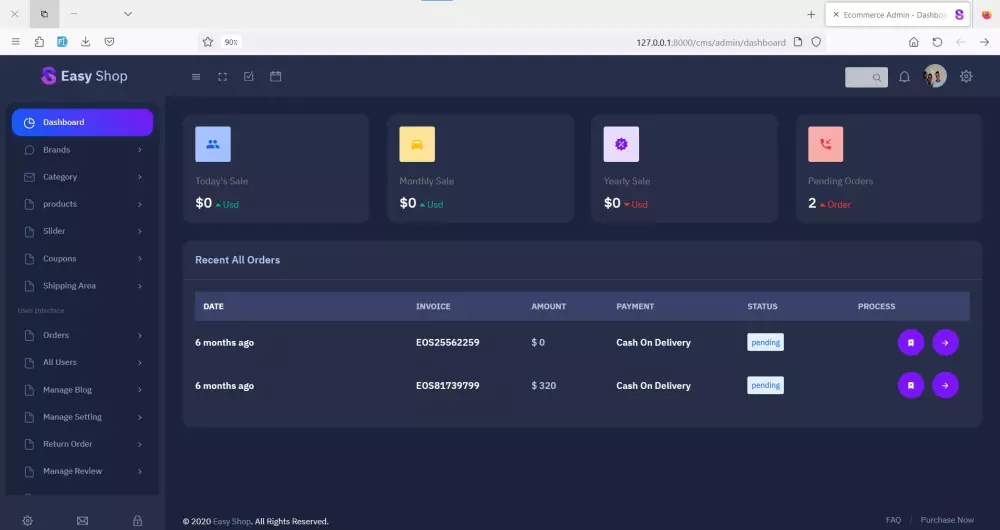1000x530 pixels.
Task: Click the Easy Shop logo icon
Action: point(48,76)
